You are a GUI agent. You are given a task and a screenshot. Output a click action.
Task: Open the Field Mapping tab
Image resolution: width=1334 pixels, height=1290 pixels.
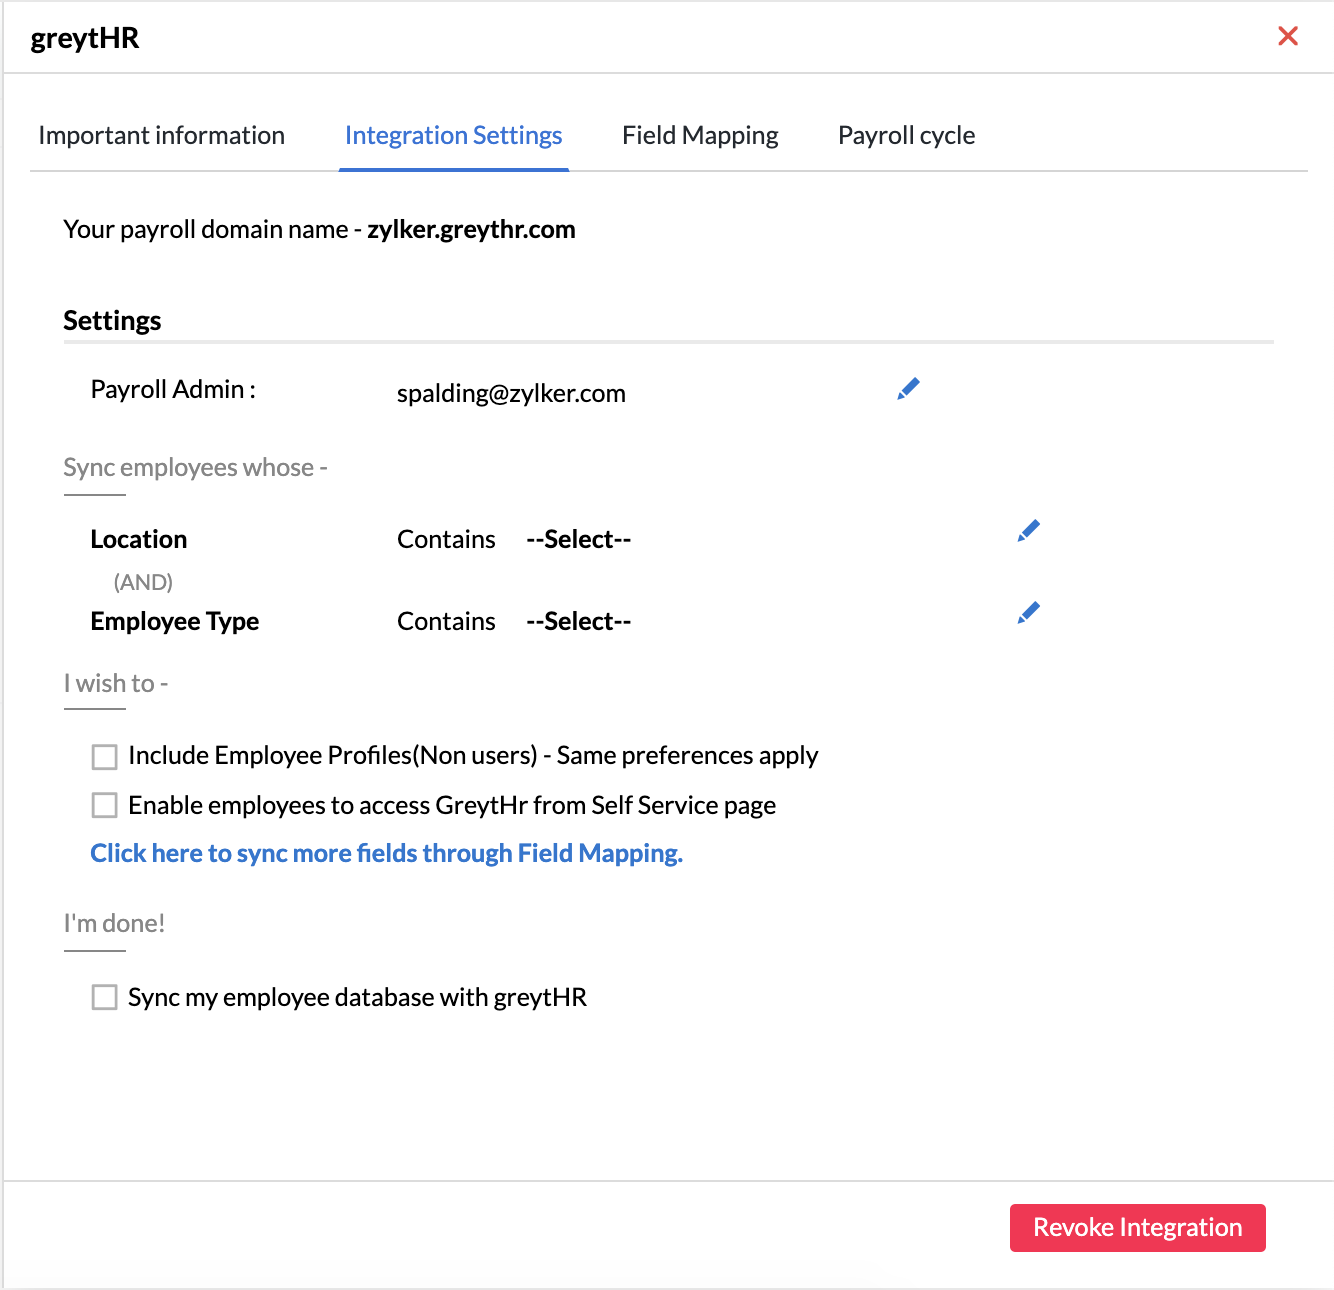(700, 136)
